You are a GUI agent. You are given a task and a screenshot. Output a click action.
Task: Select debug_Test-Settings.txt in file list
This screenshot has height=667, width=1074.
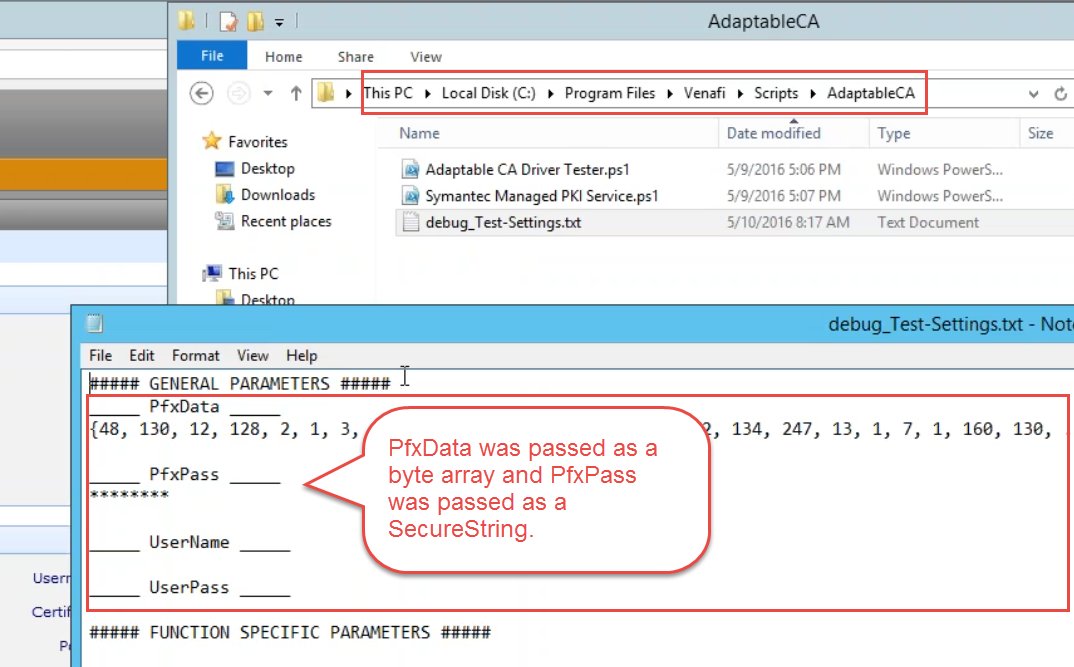click(x=502, y=222)
